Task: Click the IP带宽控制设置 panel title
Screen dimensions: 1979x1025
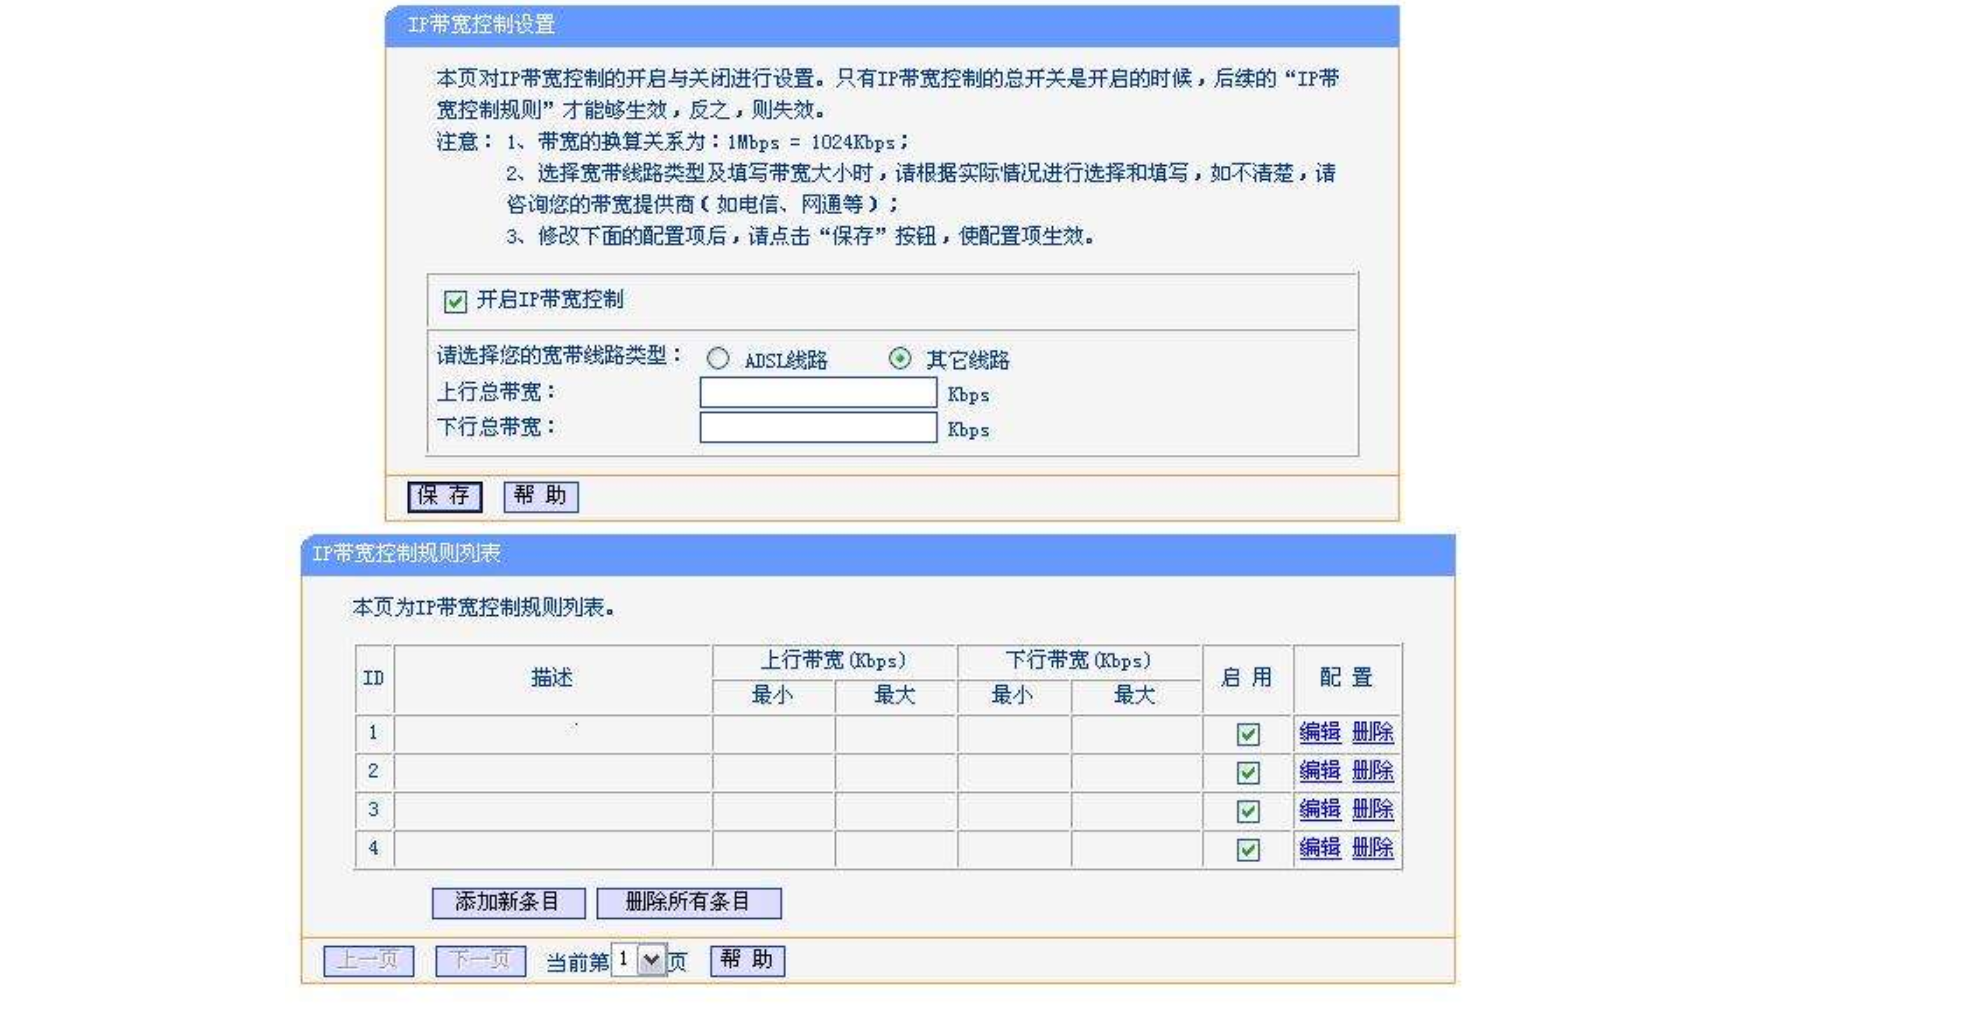Action: pyautogui.click(x=481, y=25)
